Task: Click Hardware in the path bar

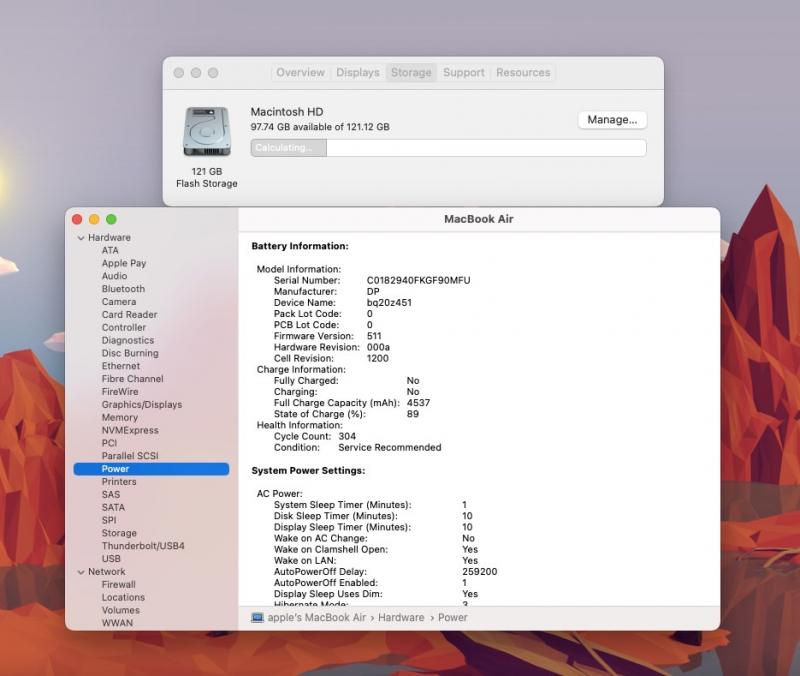Action: click(401, 618)
